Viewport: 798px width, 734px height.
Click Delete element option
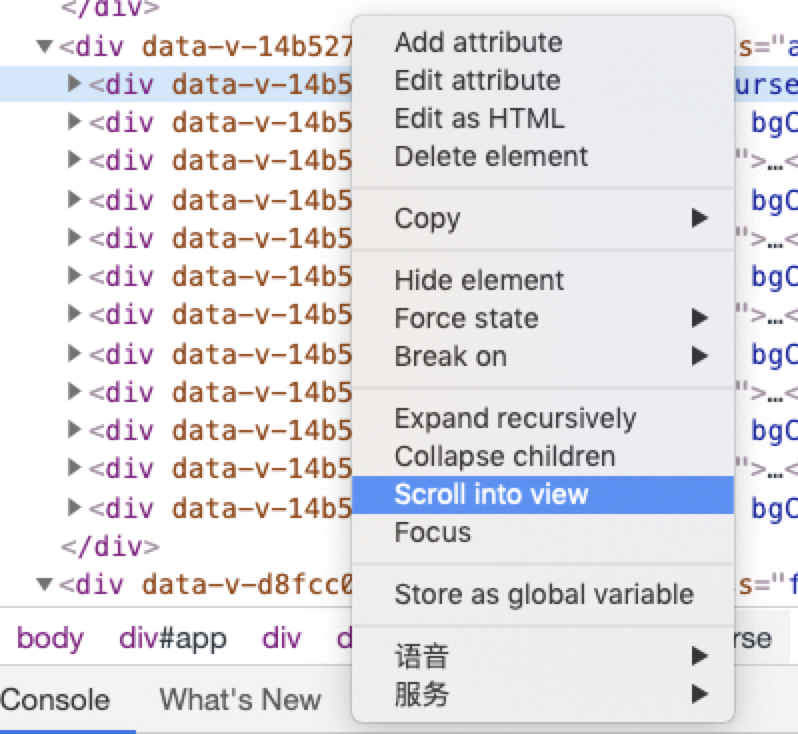(x=491, y=156)
